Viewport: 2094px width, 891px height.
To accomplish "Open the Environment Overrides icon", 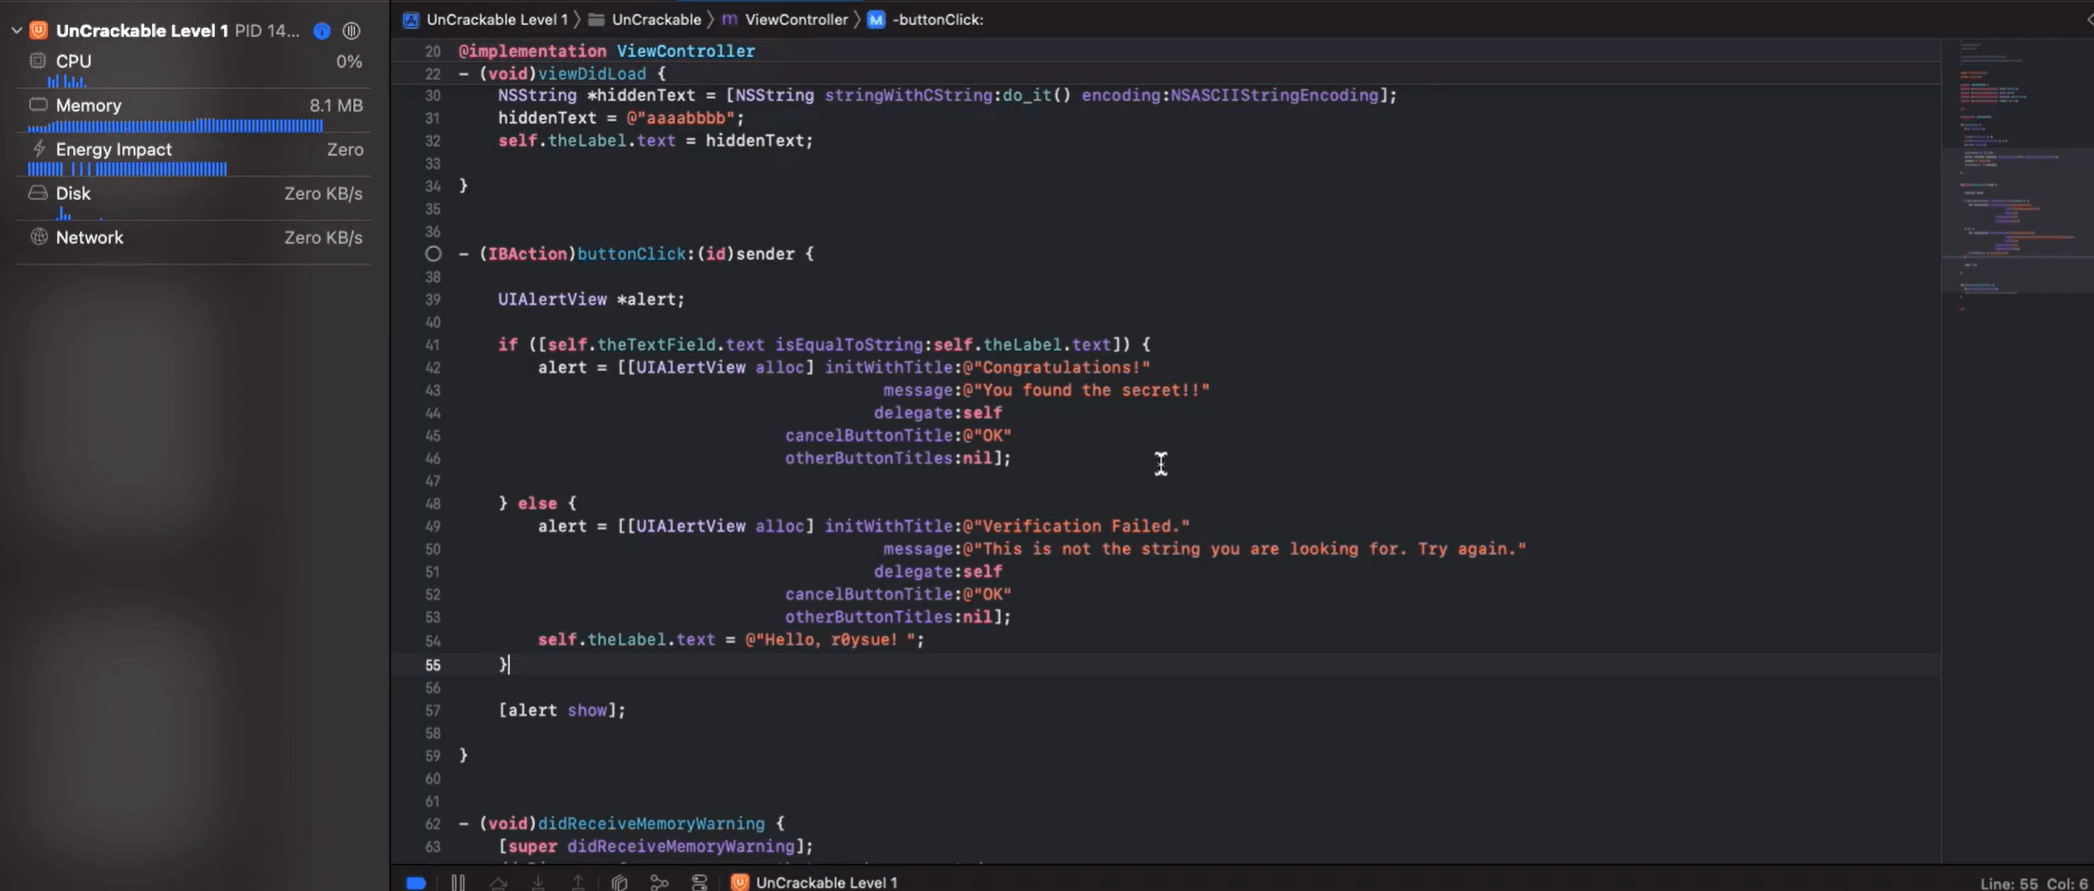I will pyautogui.click(x=699, y=882).
